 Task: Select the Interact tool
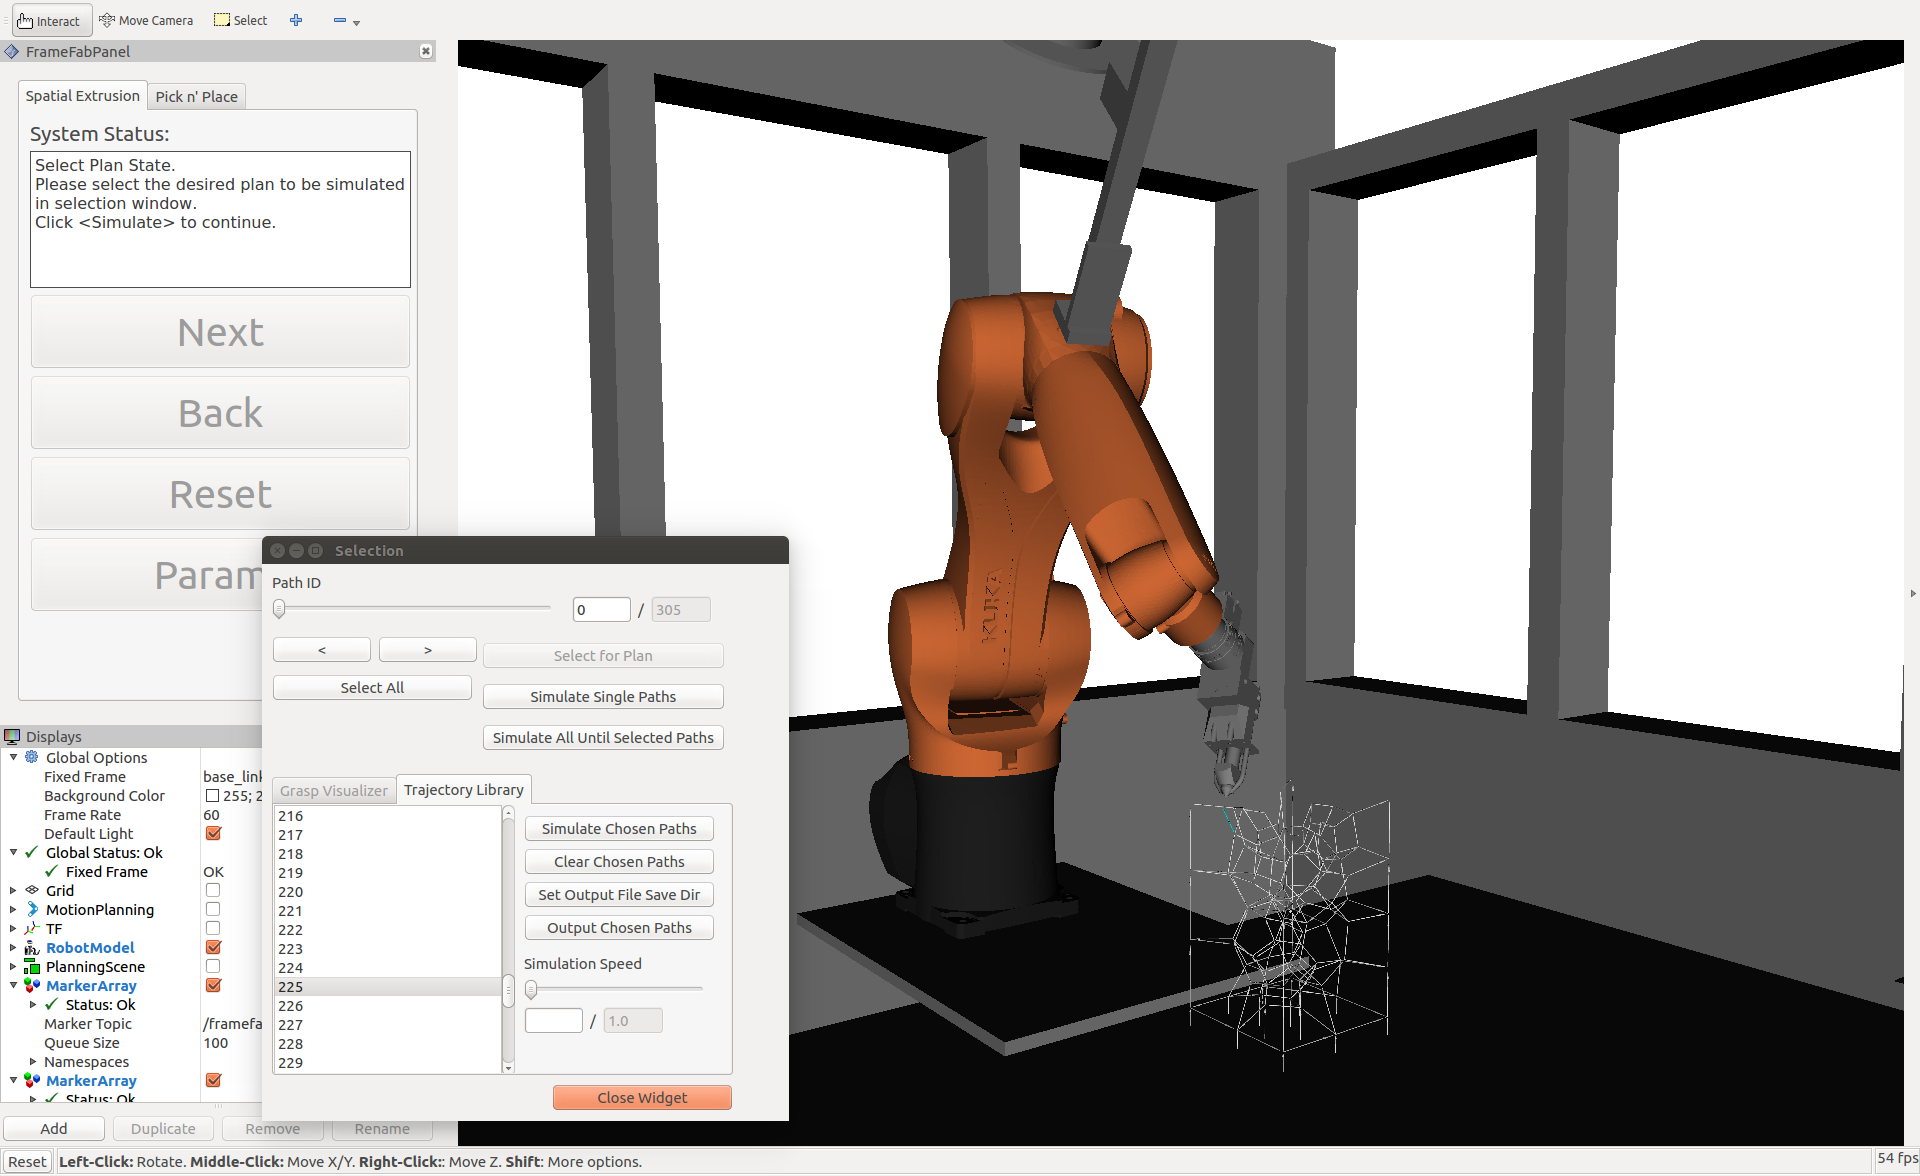[x=49, y=20]
